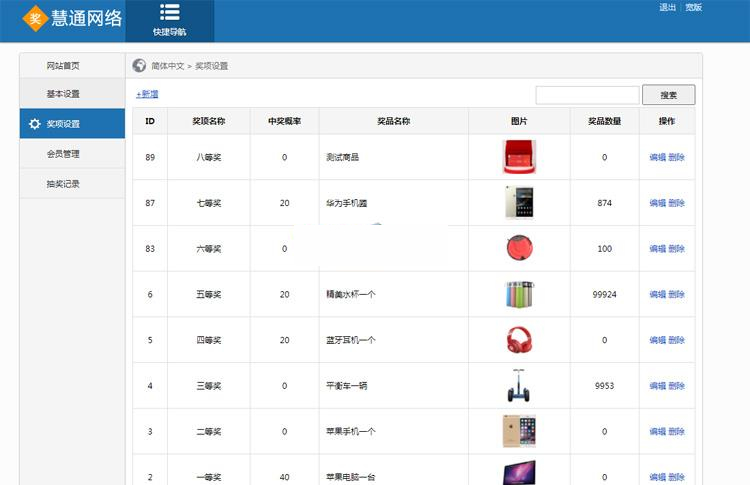The width and height of the screenshot is (750, 485).
Task: Click 删除 for the 七等奖 row
Action: pos(677,203)
